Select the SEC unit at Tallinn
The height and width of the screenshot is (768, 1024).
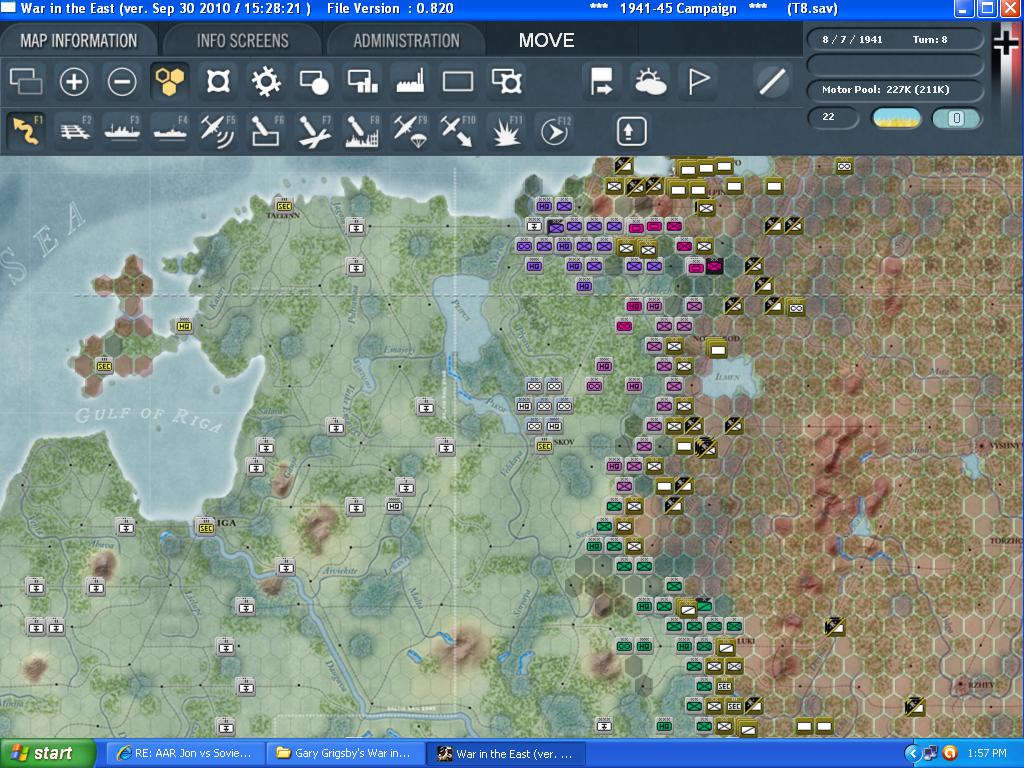pos(283,205)
